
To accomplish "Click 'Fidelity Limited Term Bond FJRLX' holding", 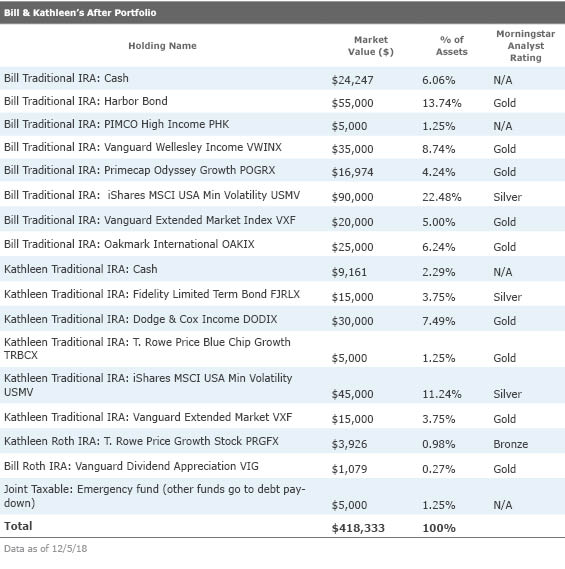I will click(216, 294).
